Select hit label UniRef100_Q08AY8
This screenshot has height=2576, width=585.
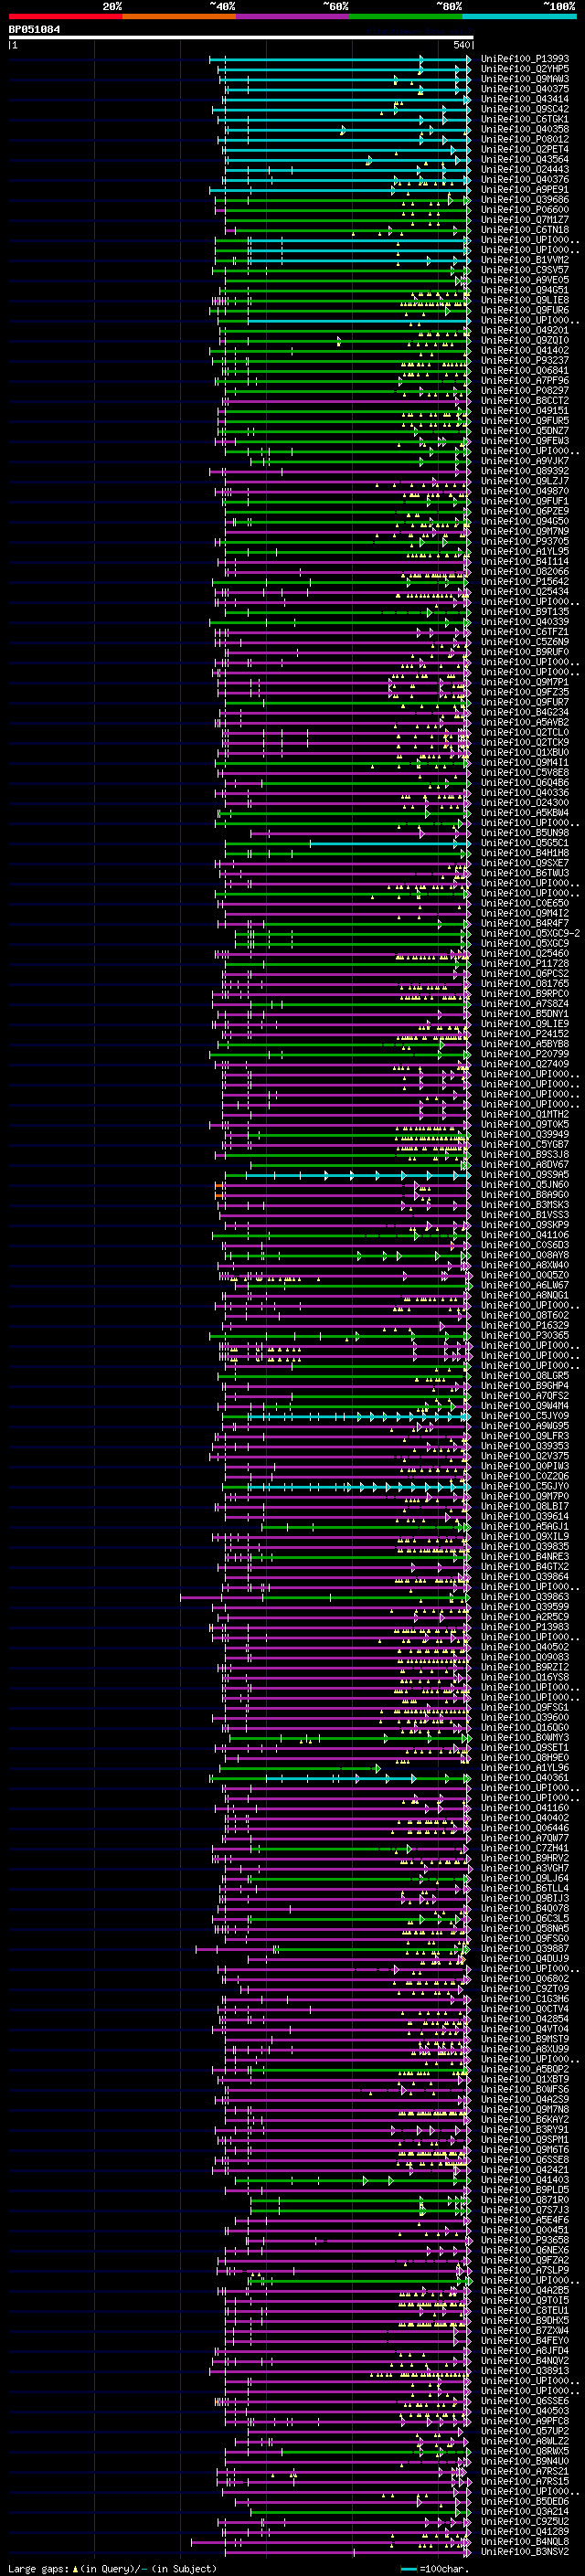tap(525, 1255)
